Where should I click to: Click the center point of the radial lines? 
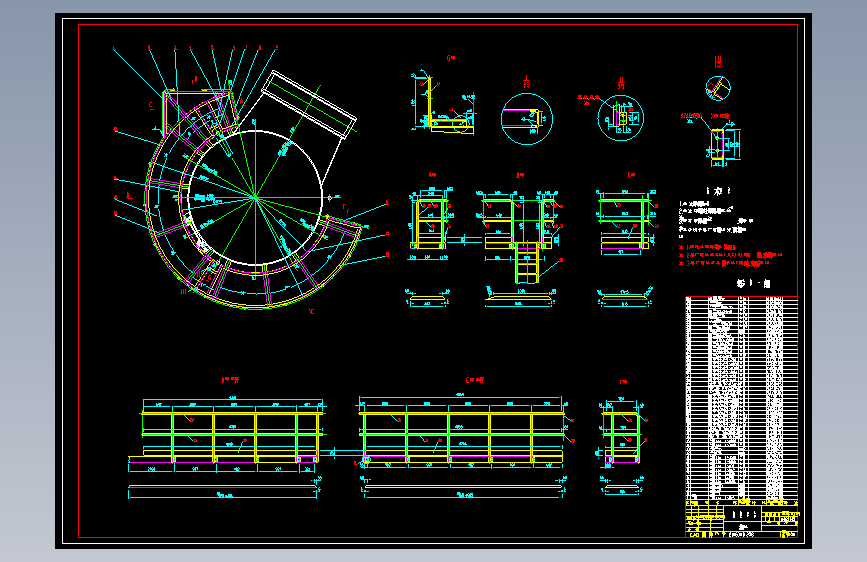pyautogui.click(x=255, y=197)
